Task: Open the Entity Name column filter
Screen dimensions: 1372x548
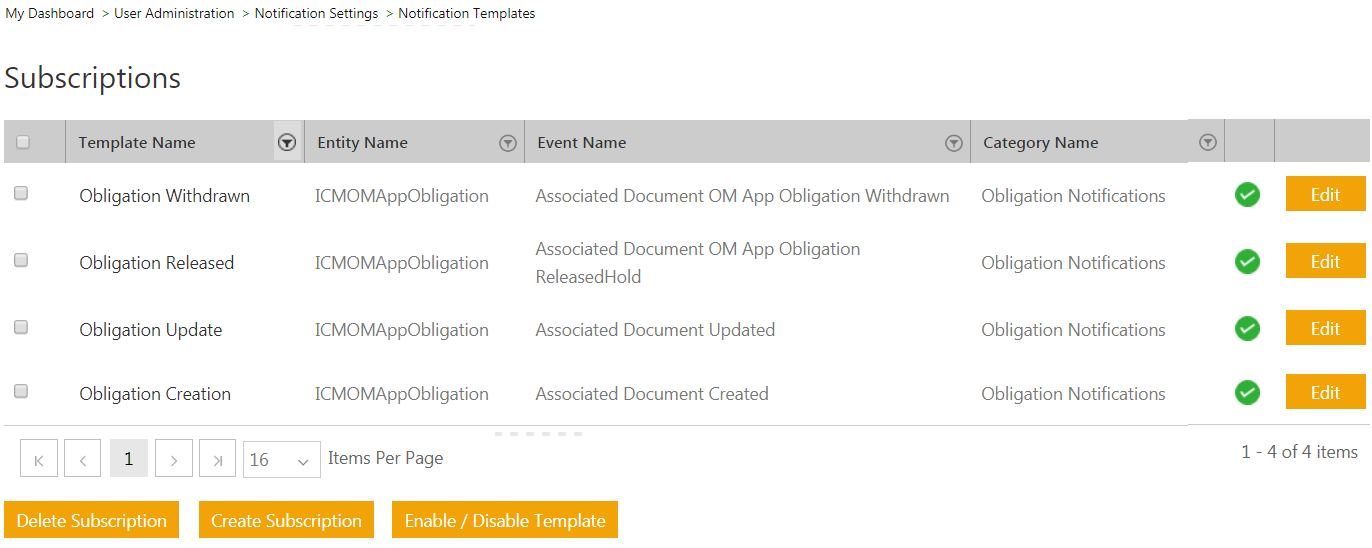Action: 507,143
